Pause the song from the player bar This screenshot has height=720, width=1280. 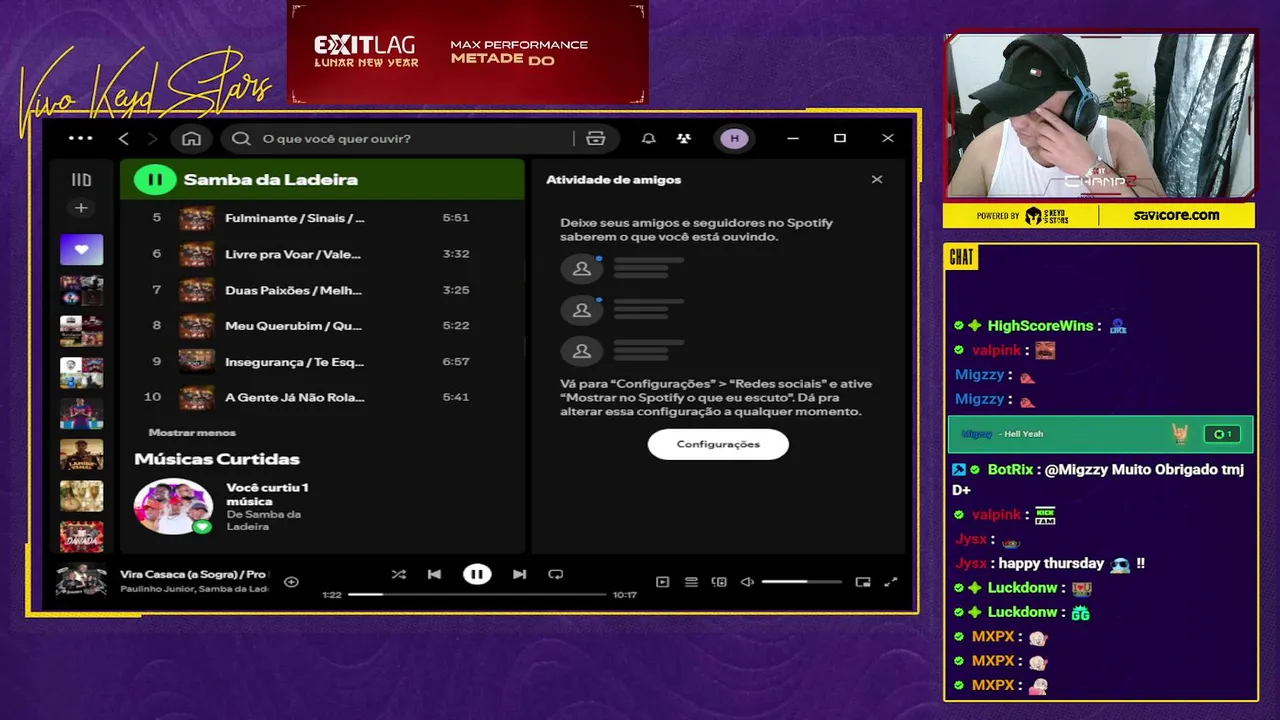[x=477, y=574]
